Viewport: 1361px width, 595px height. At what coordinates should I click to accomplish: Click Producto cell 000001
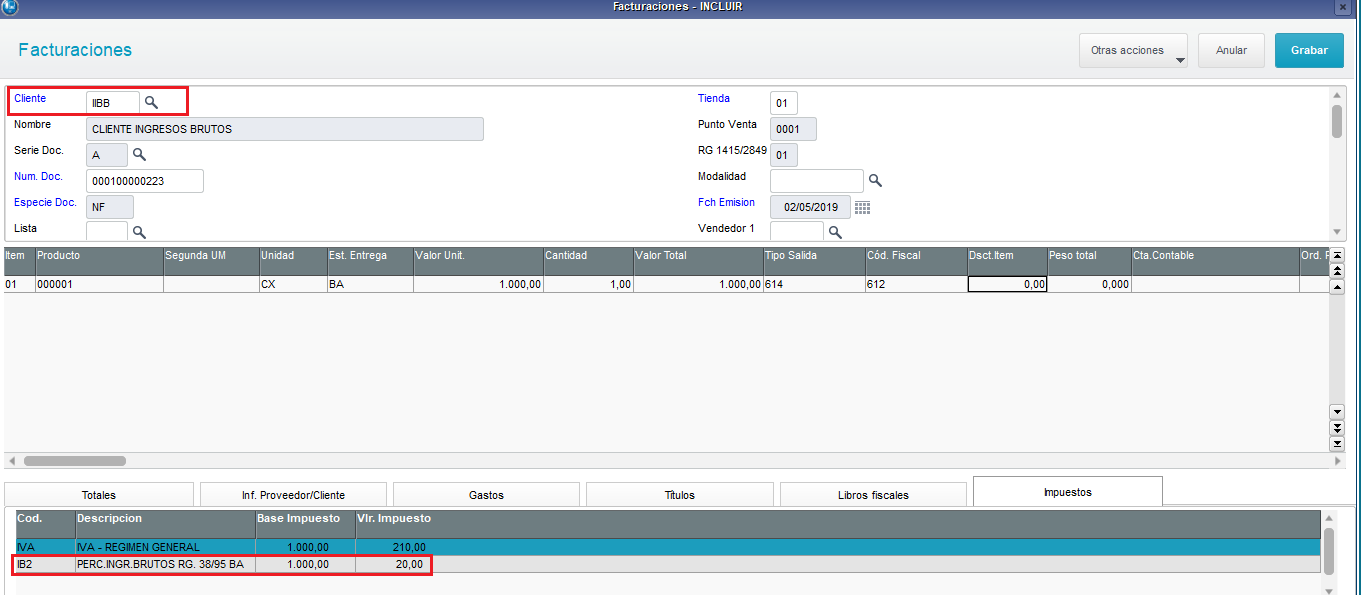click(x=100, y=284)
